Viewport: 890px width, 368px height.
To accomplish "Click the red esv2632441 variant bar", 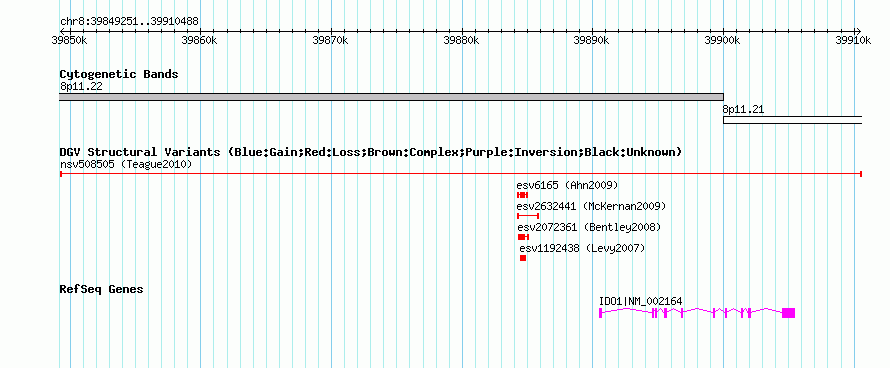I will click(x=528, y=216).
